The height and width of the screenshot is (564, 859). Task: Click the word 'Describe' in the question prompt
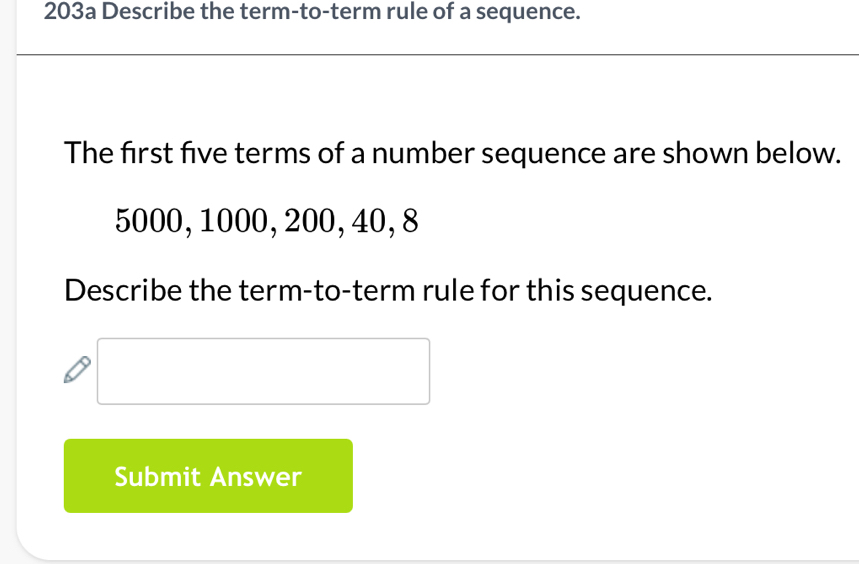pyautogui.click(x=122, y=291)
